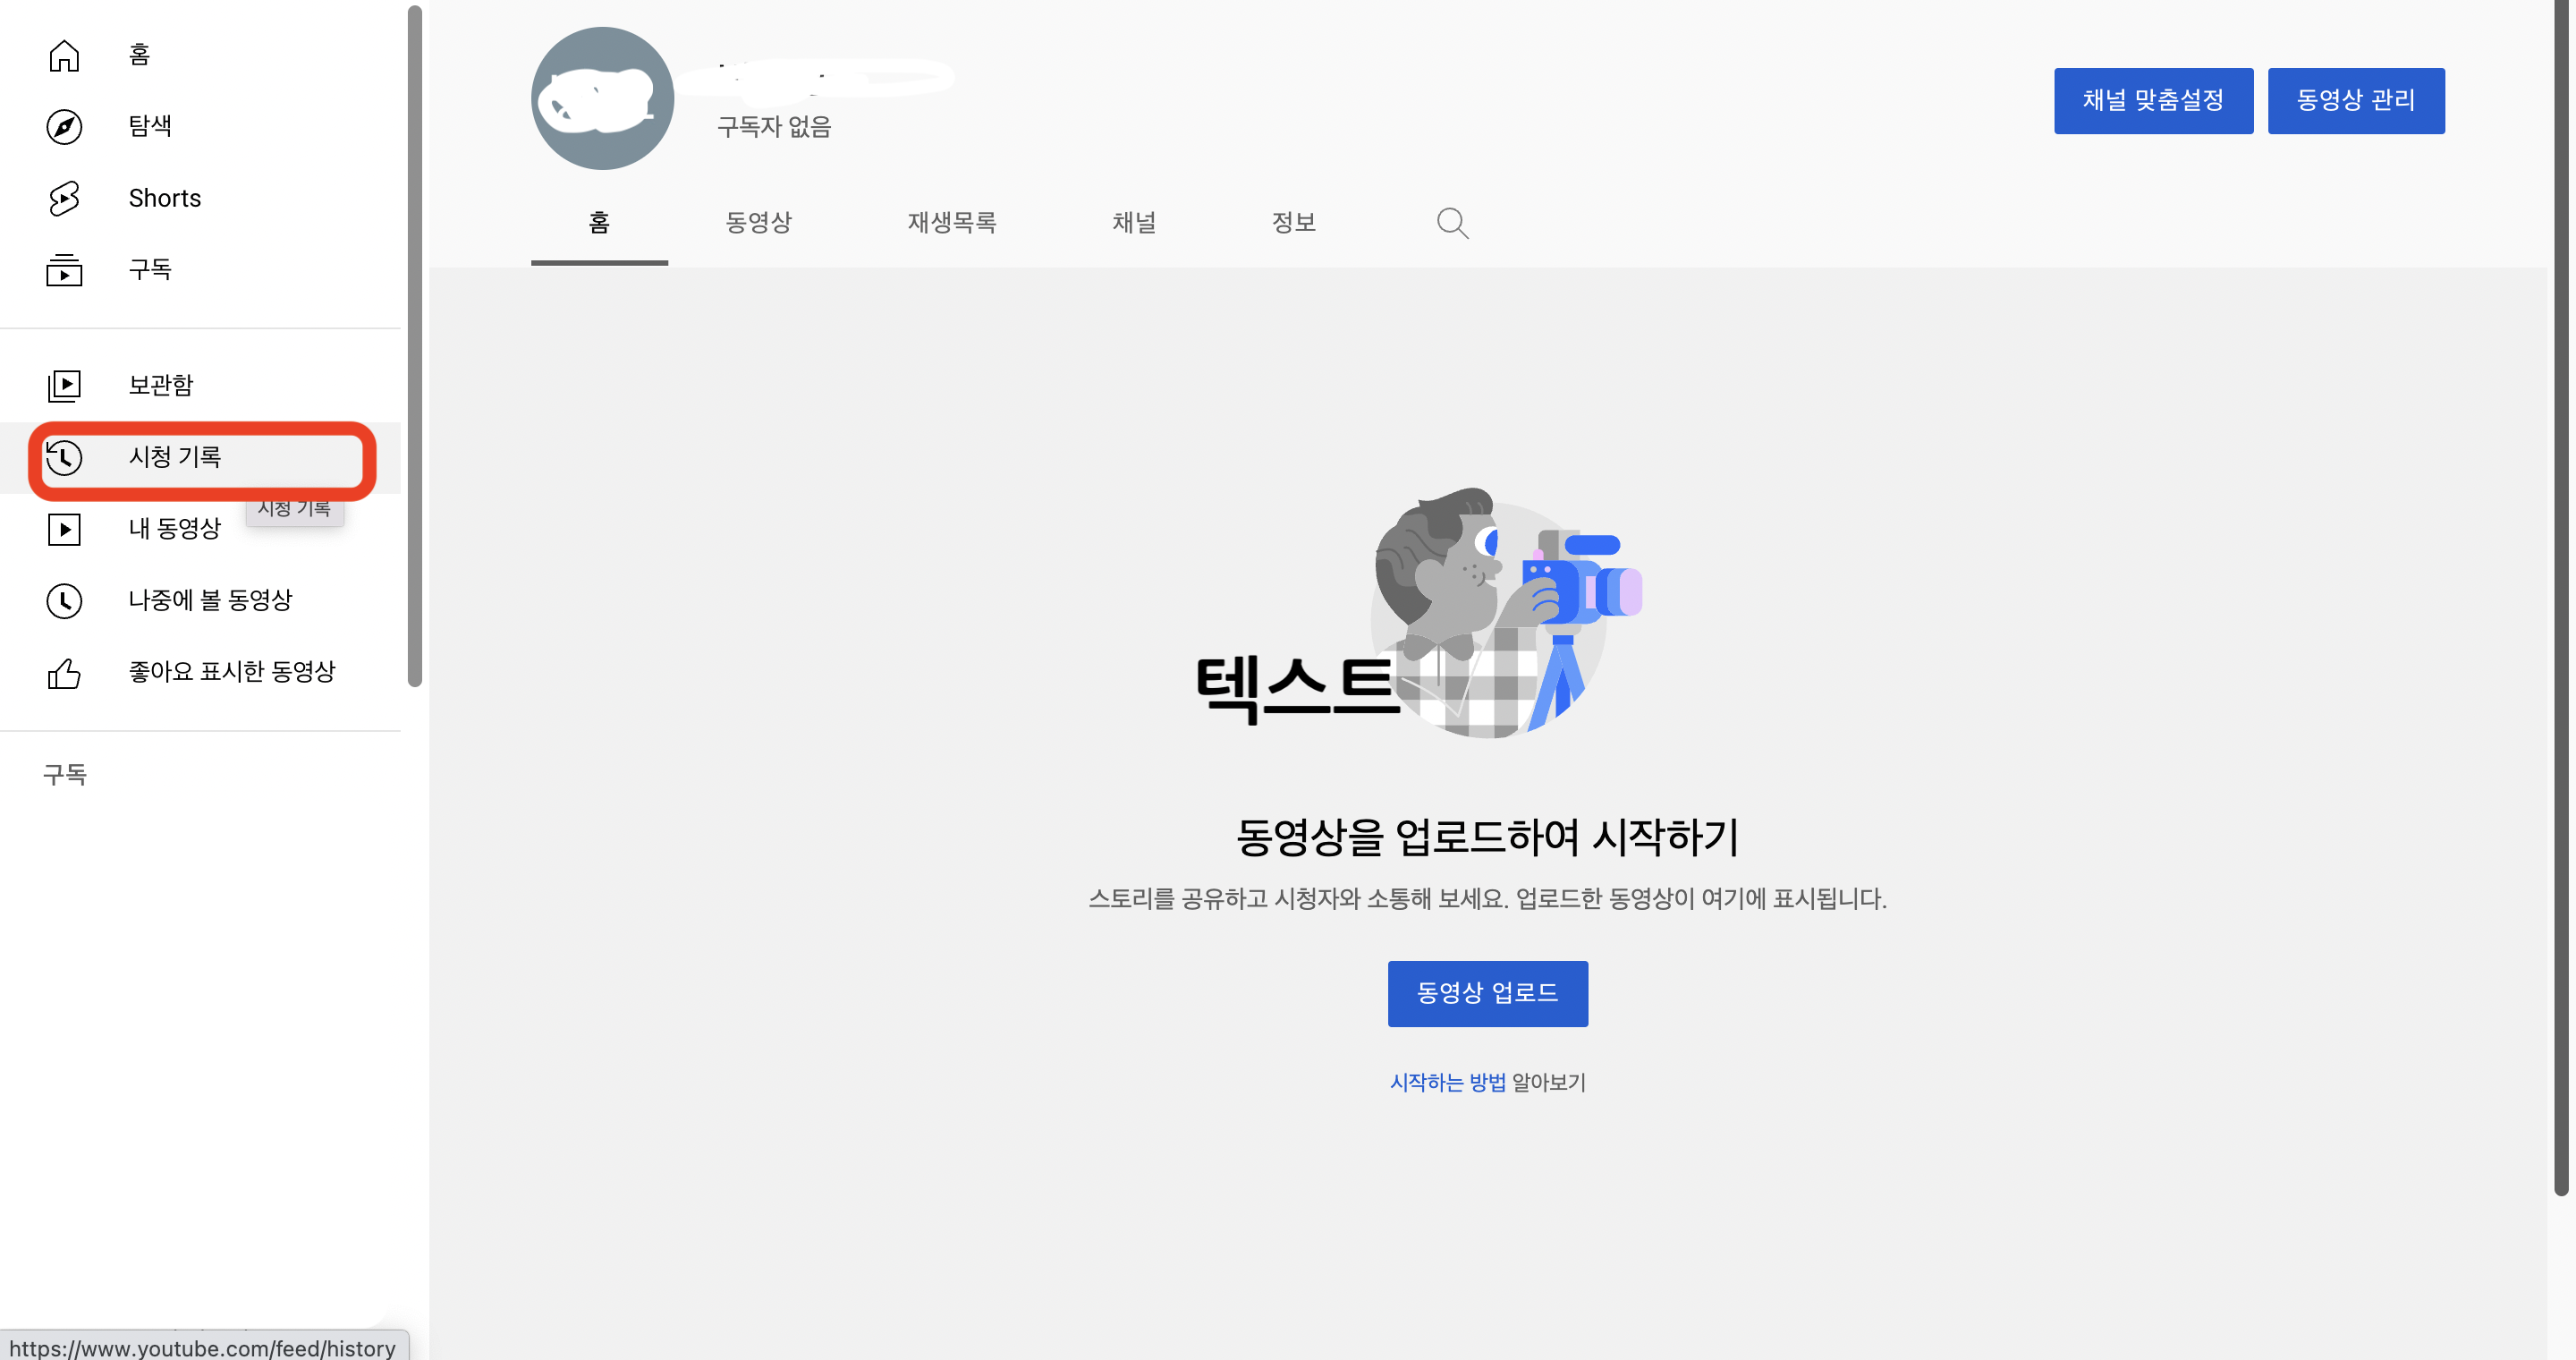
Task: Open 보관함 library icon
Action: [x=64, y=385]
